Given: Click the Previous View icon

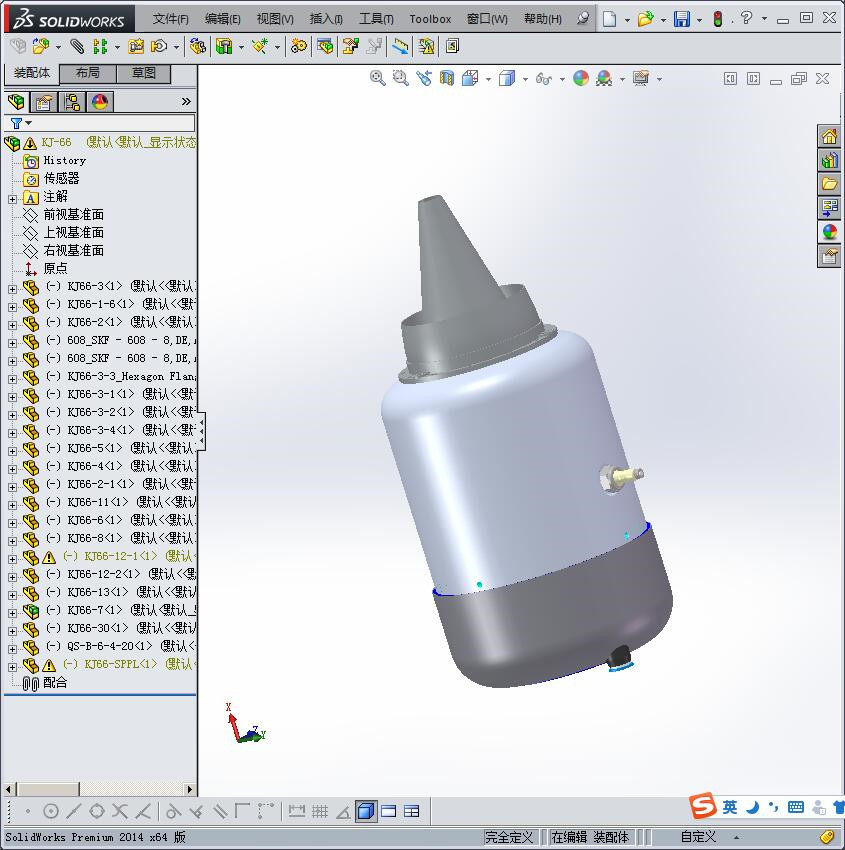Looking at the screenshot, I should [424, 79].
